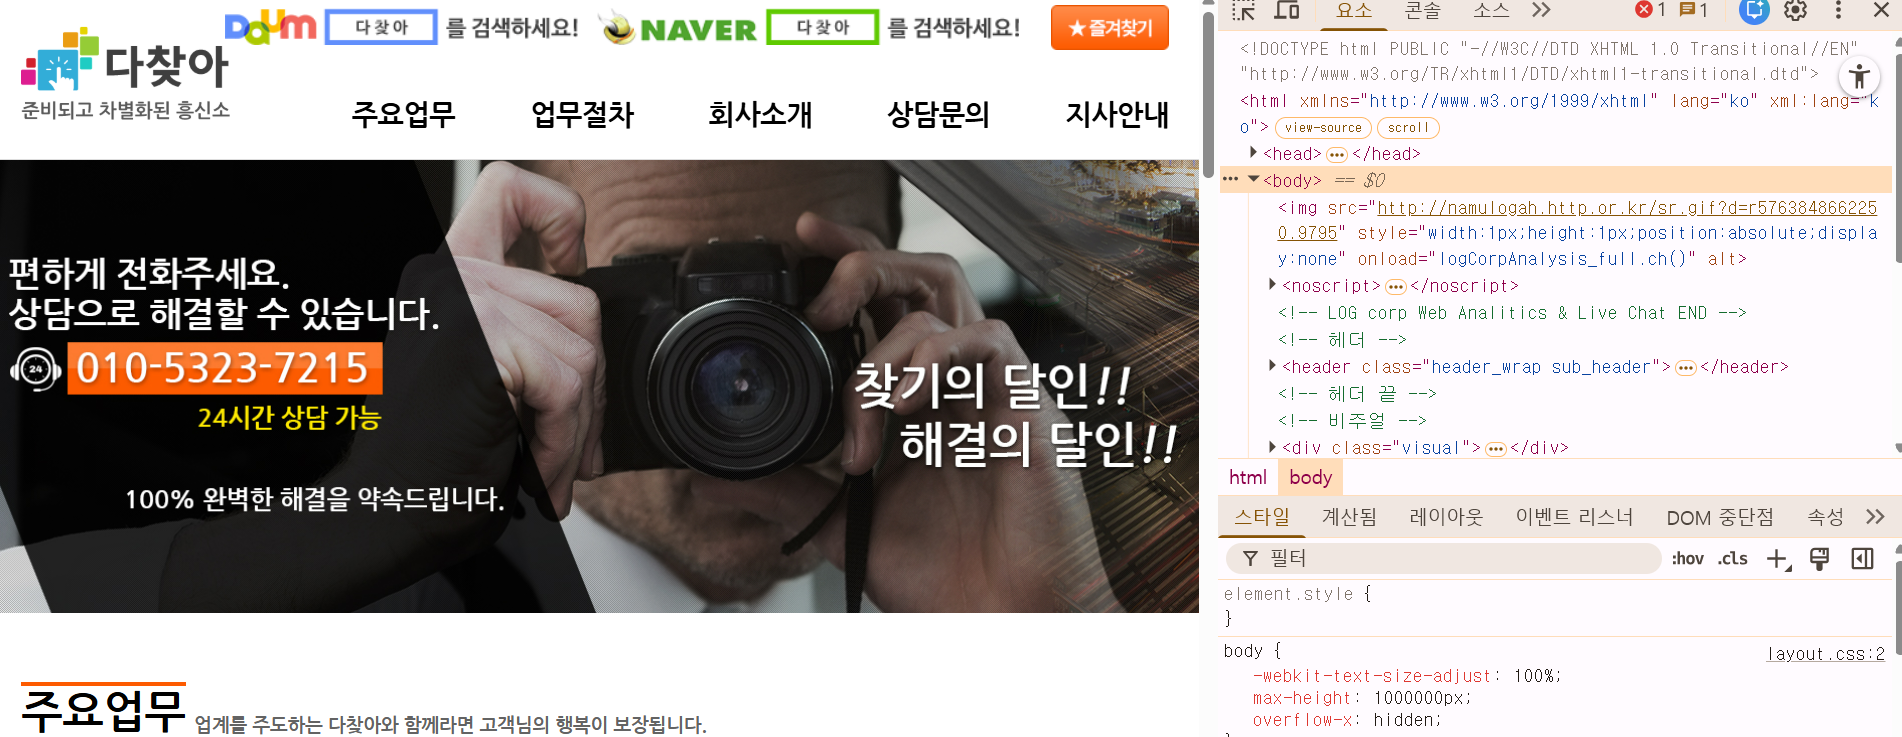Expand the head element node
1902x737 pixels.
coord(1254,153)
